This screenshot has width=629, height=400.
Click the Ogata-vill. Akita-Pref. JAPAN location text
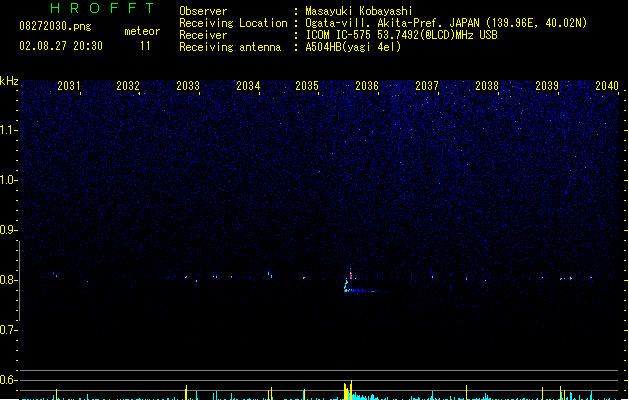click(x=446, y=23)
